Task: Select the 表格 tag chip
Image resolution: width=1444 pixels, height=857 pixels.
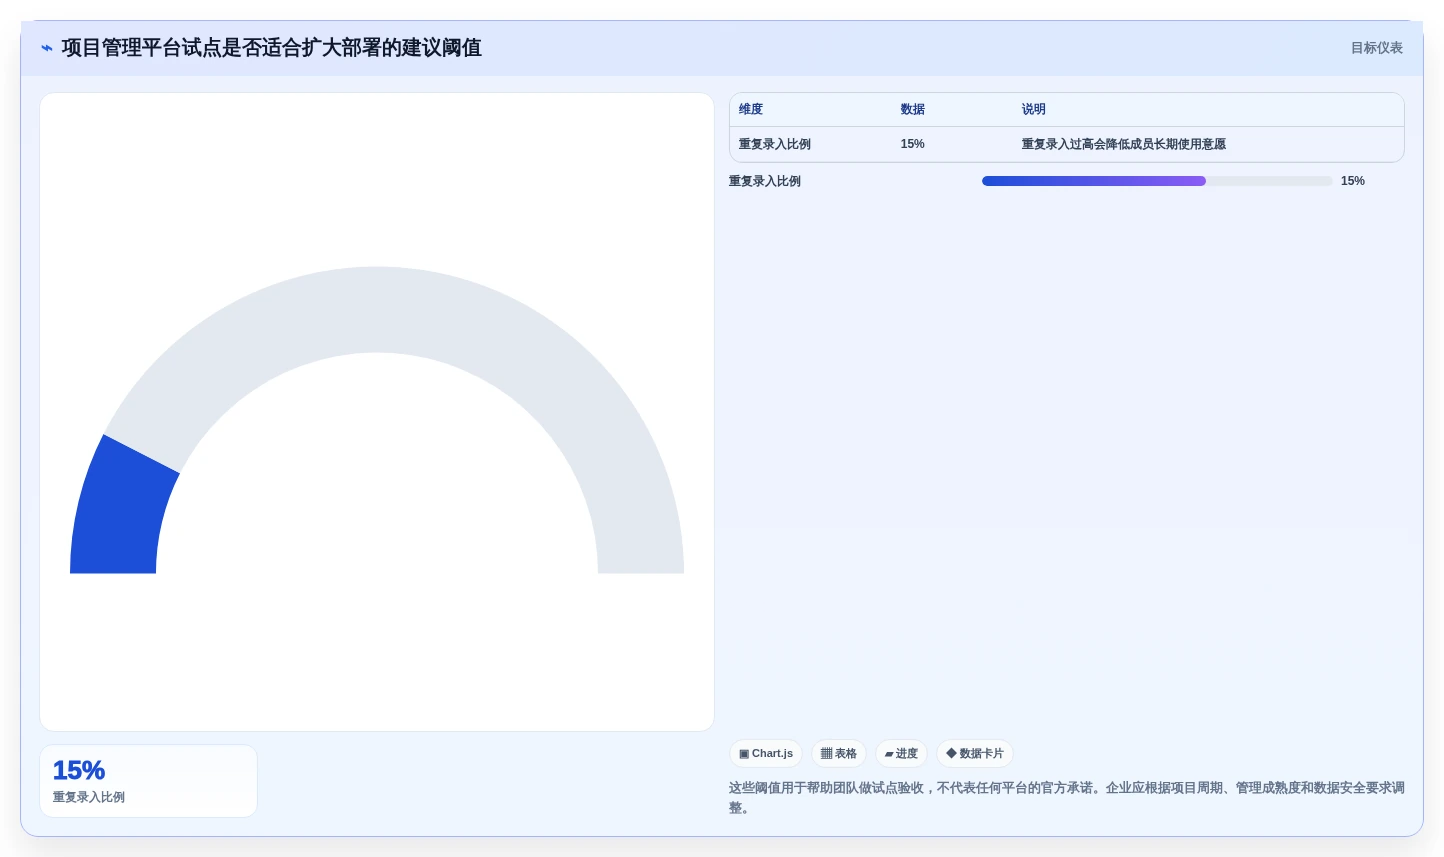Action: click(839, 754)
